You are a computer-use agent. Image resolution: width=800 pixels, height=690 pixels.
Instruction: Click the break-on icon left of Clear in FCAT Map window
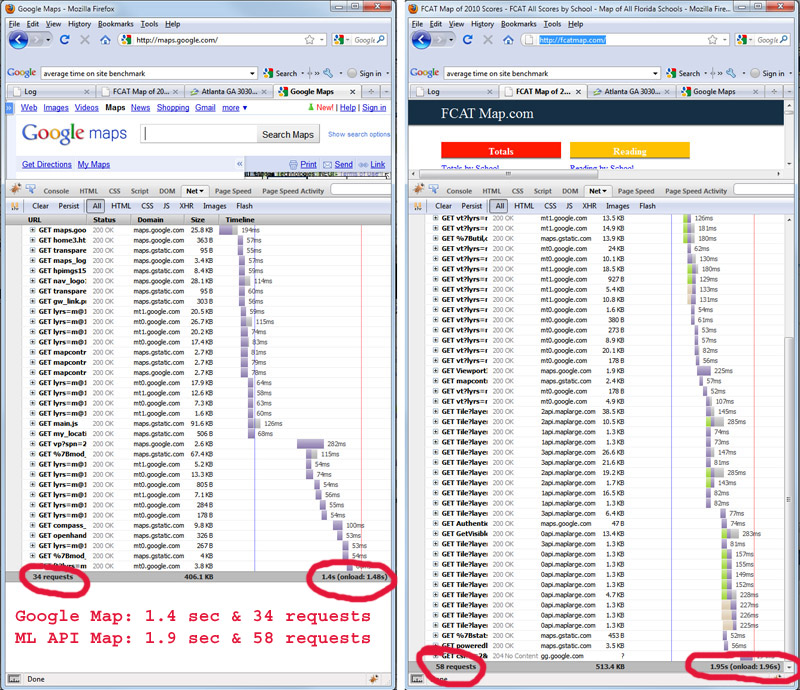click(x=418, y=206)
